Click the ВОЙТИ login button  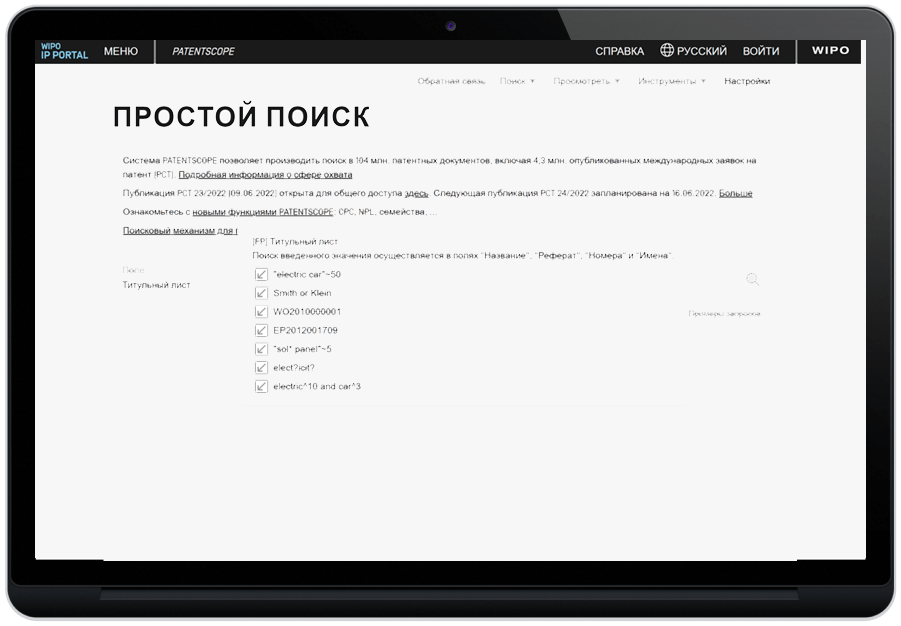[x=762, y=51]
